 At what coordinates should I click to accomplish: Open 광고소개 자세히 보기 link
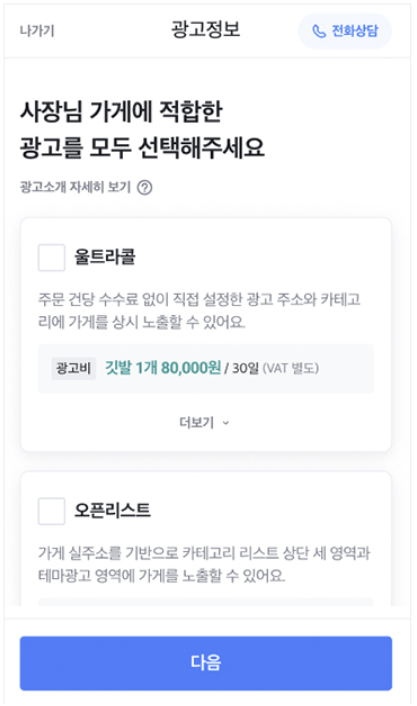point(75,187)
